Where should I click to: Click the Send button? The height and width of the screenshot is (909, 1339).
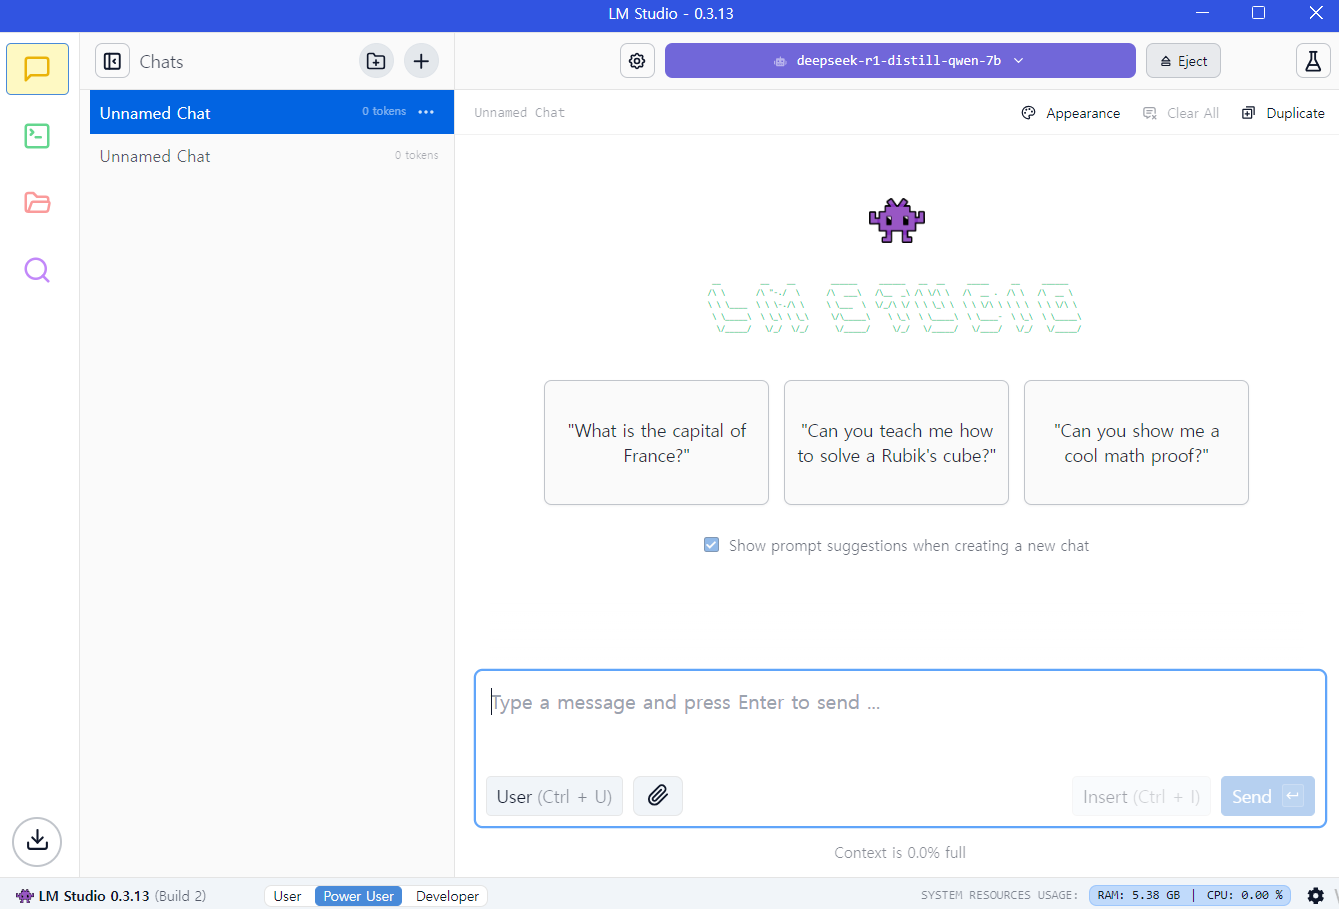tap(1267, 796)
